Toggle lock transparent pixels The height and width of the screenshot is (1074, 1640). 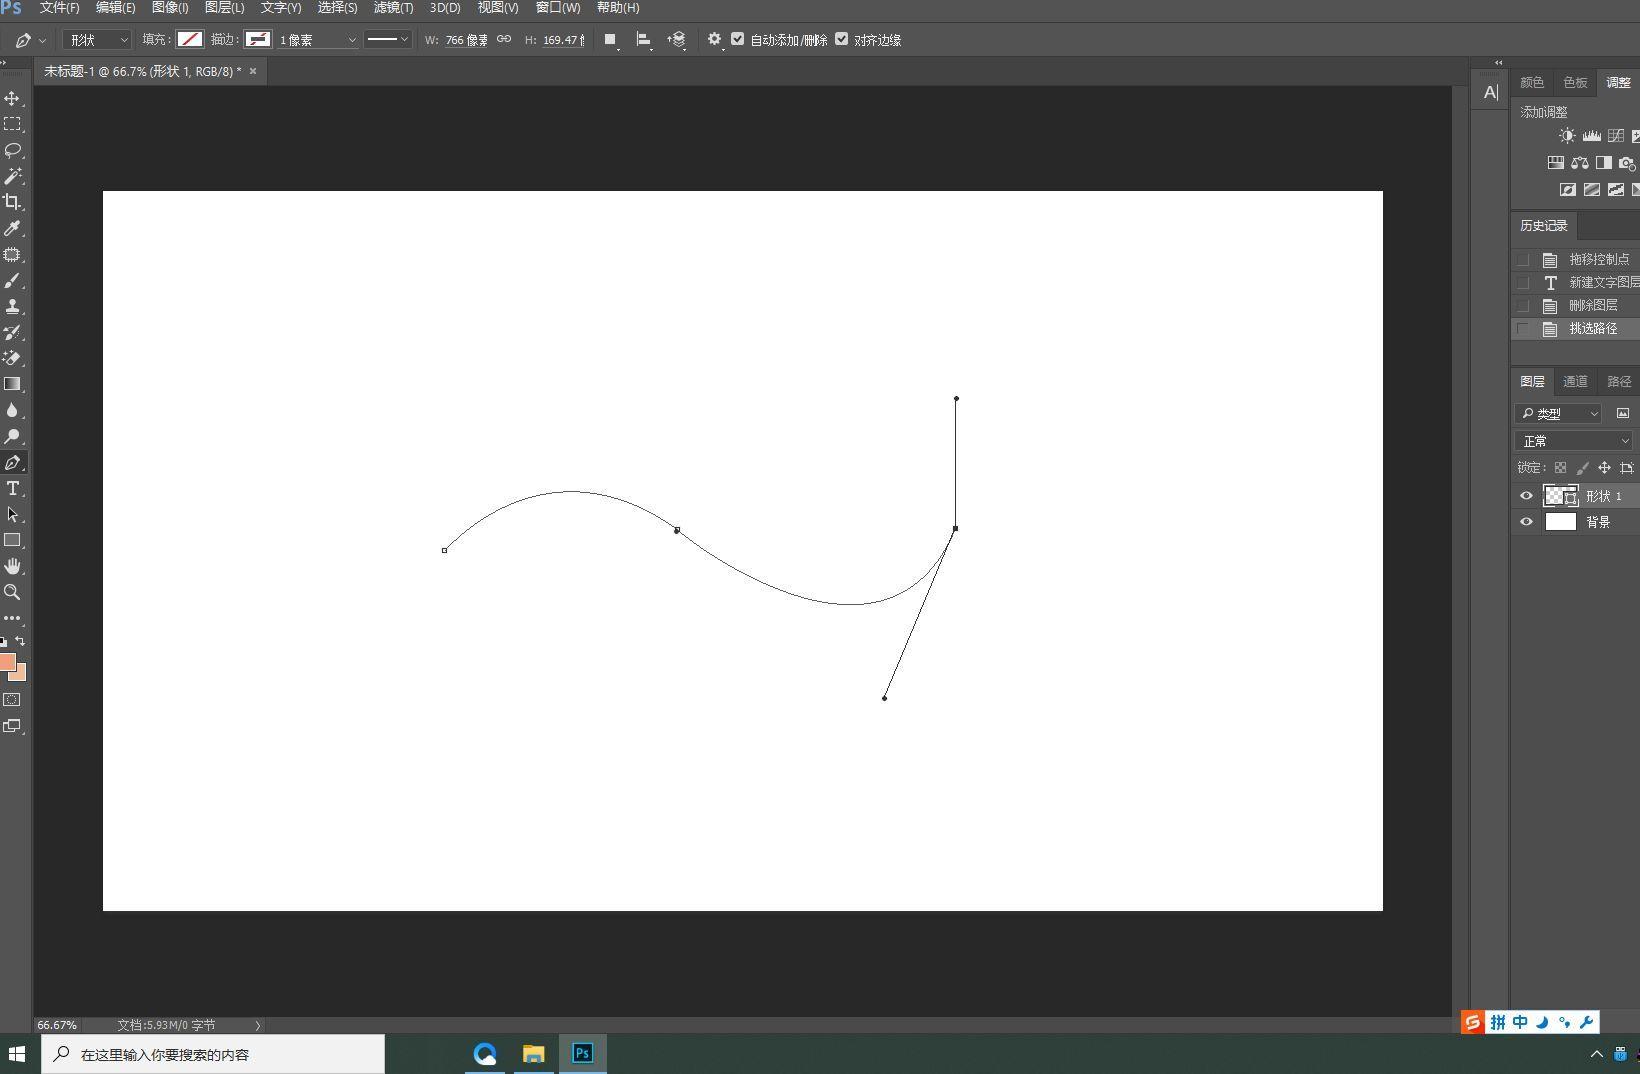(1560, 468)
